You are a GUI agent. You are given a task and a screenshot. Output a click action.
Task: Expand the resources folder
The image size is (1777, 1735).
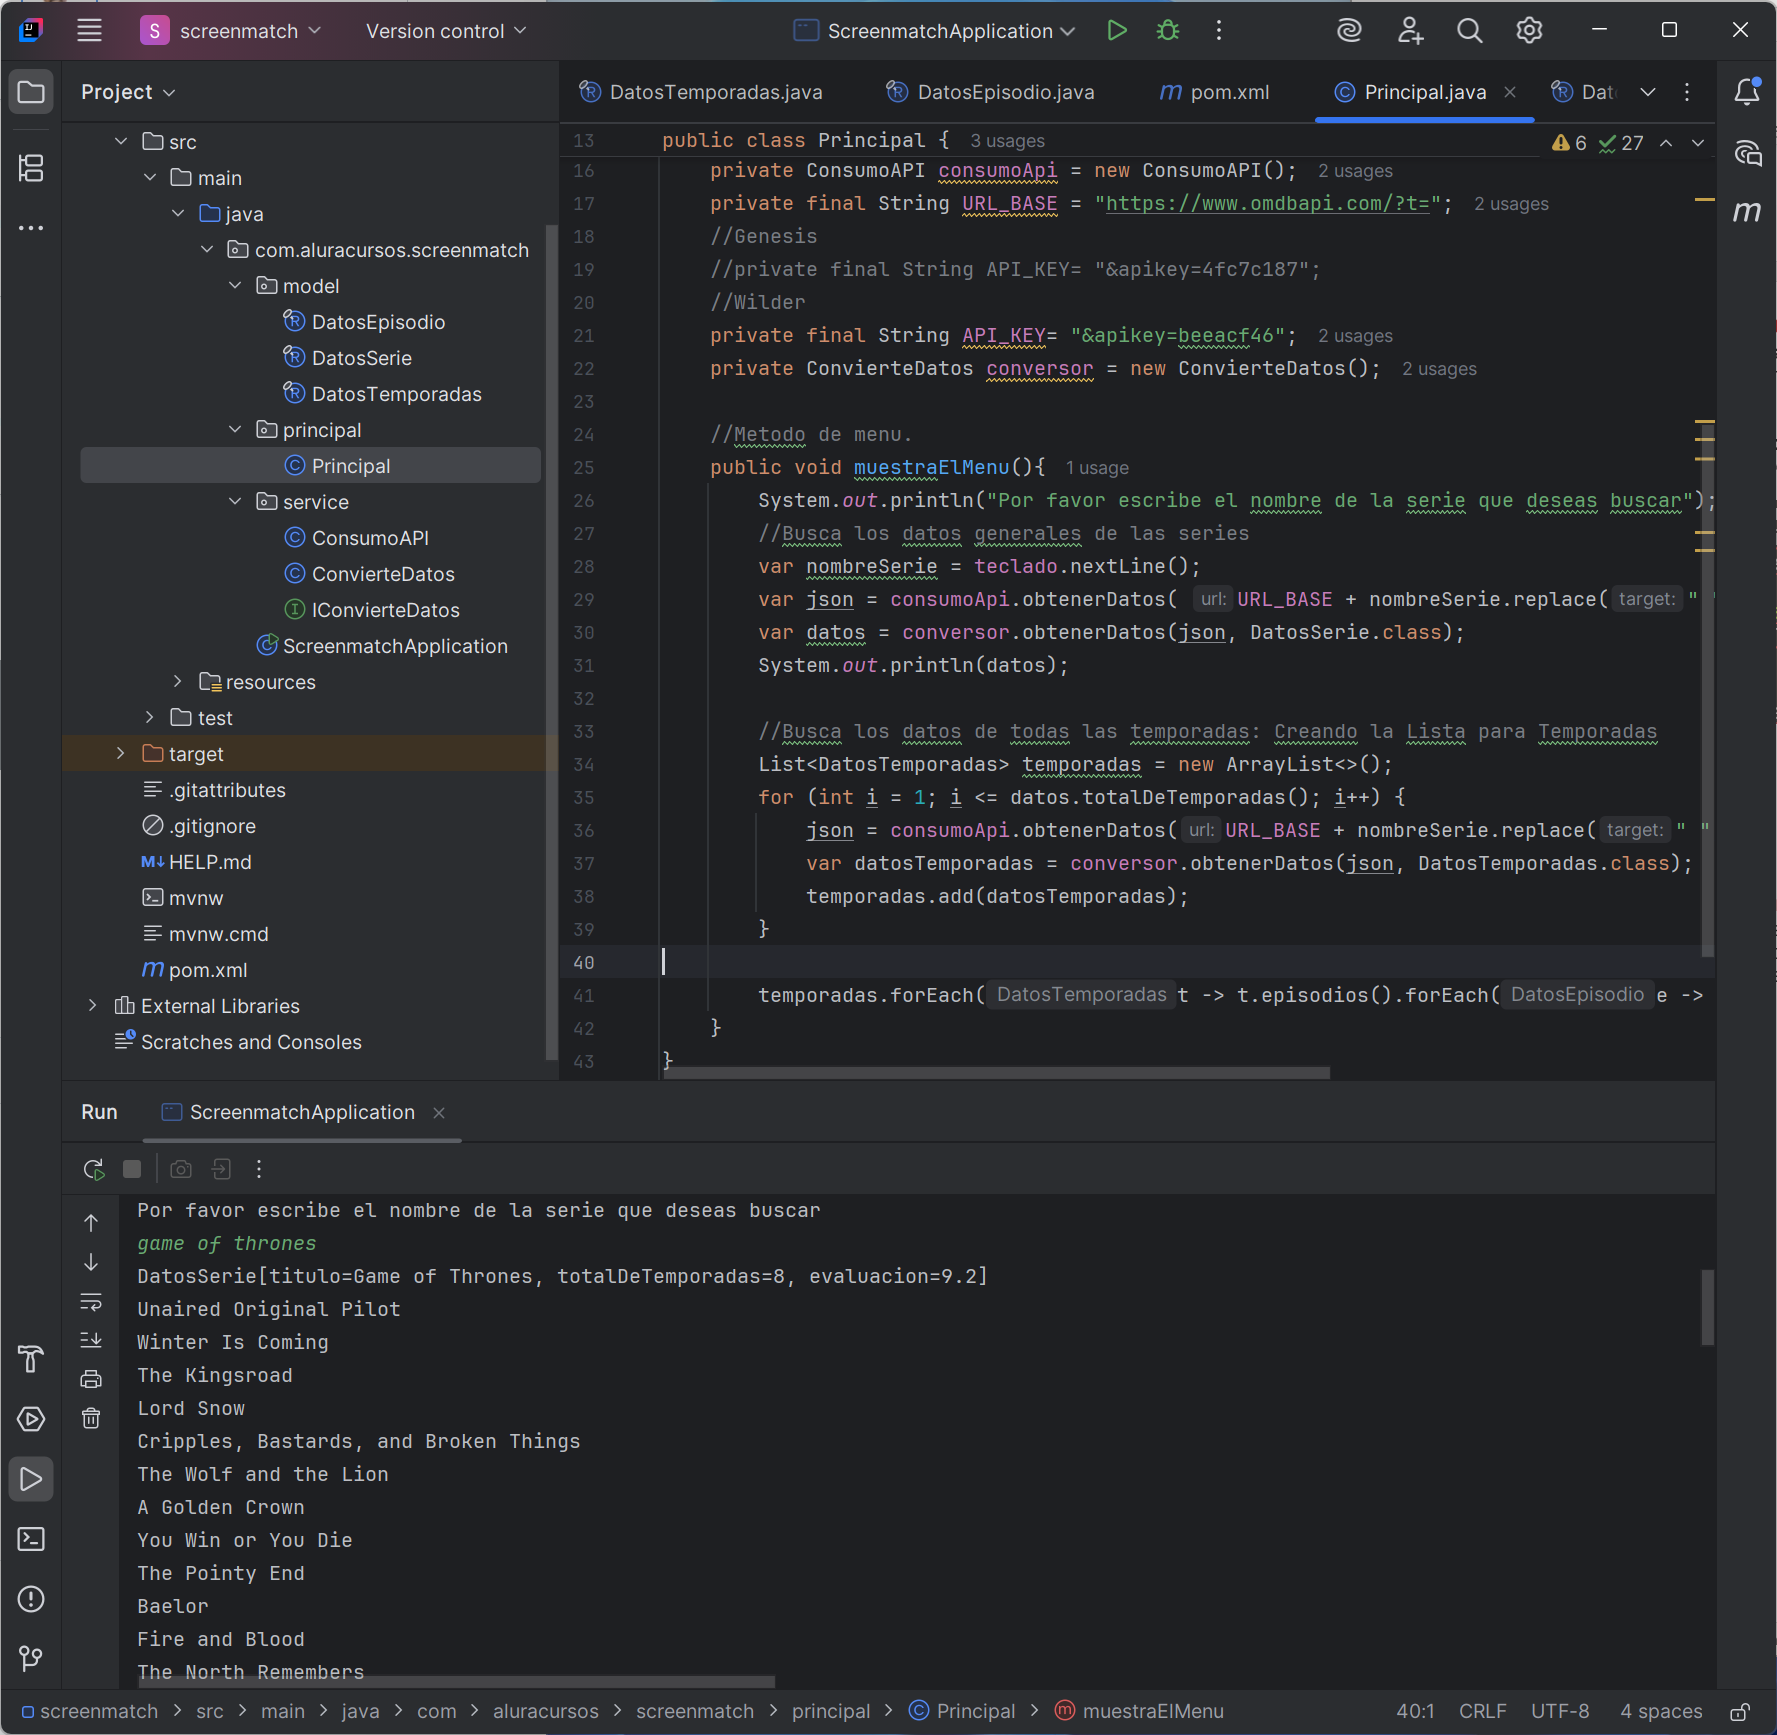[178, 682]
